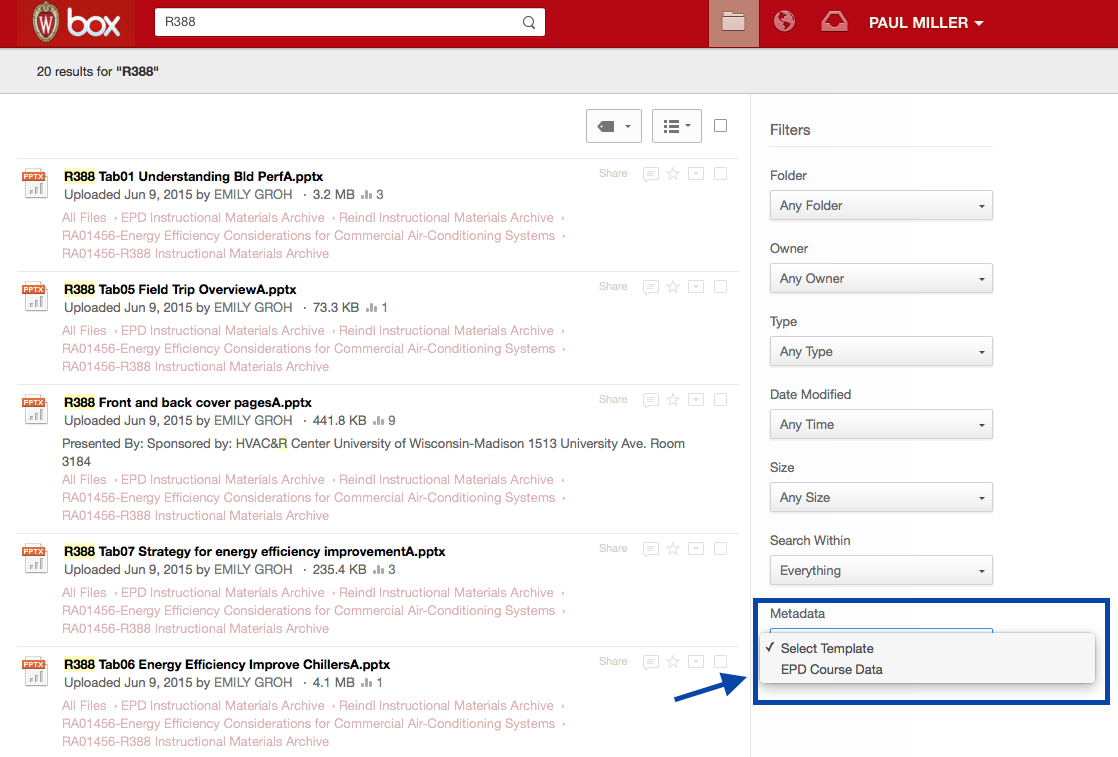Open the upload tray icon in header
Image resolution: width=1118 pixels, height=757 pixels.
tap(834, 21)
